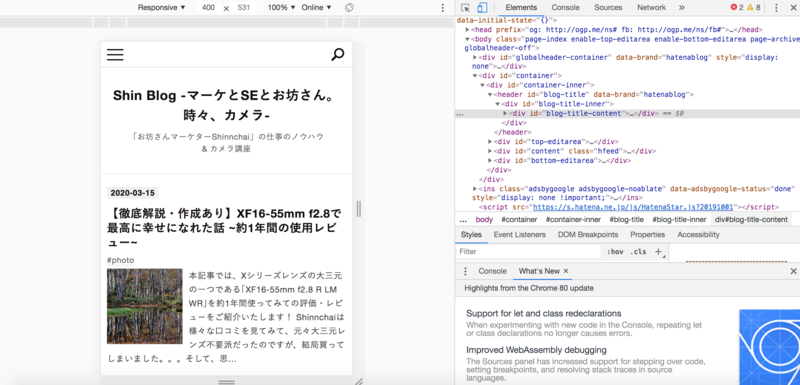Click Support for let and class redeclarations
The width and height of the screenshot is (800, 385).
tap(543, 313)
